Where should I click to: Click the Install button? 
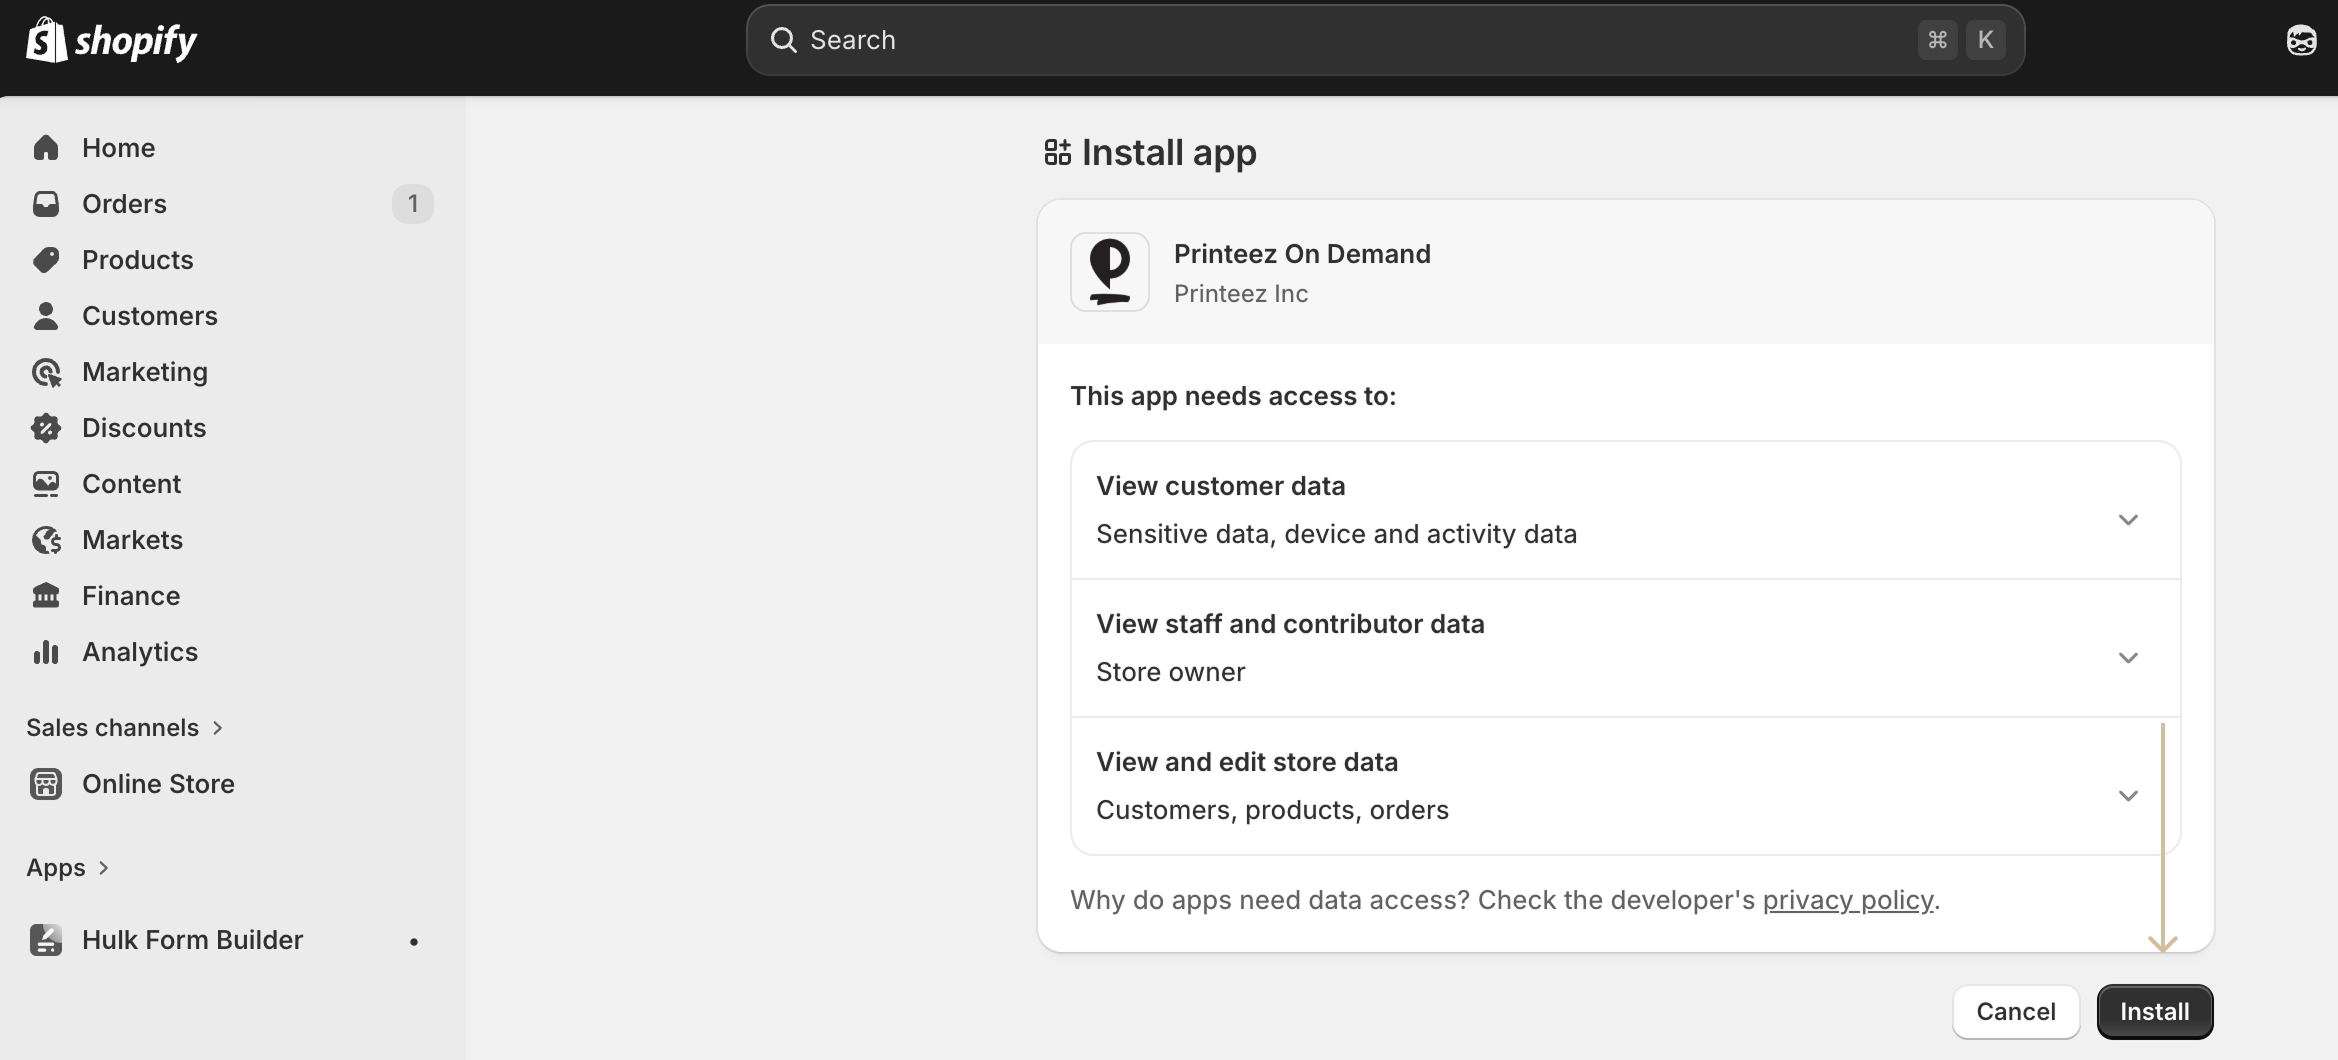pyautogui.click(x=2155, y=1012)
